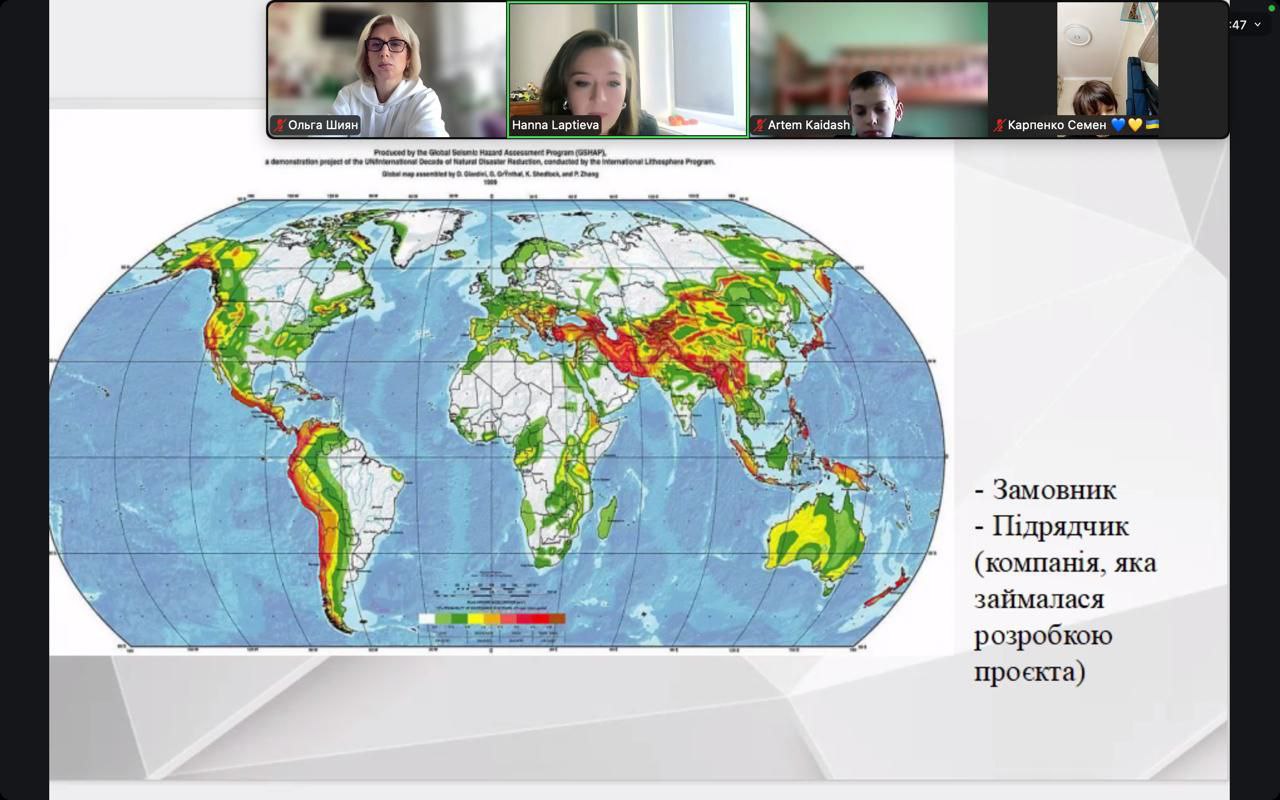
Task: Click the yellow heart emoji in participant name
Action: pyautogui.click(x=1135, y=125)
